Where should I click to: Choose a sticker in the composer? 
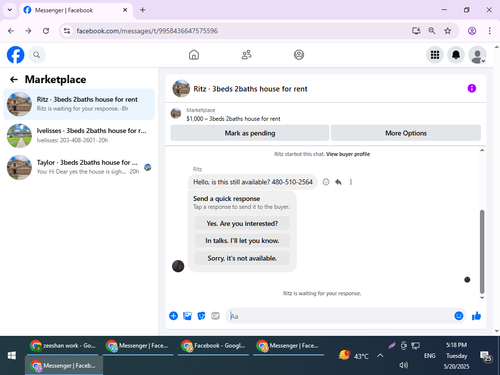201,316
